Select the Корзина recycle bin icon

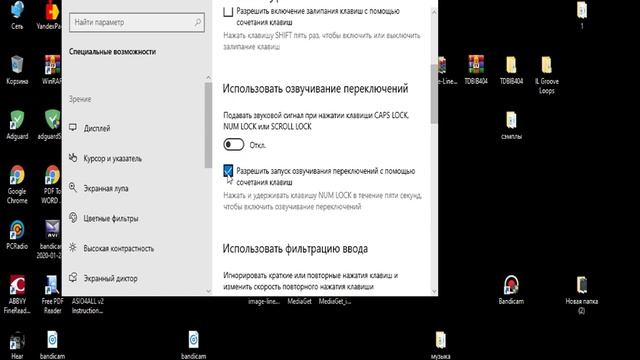[17, 69]
